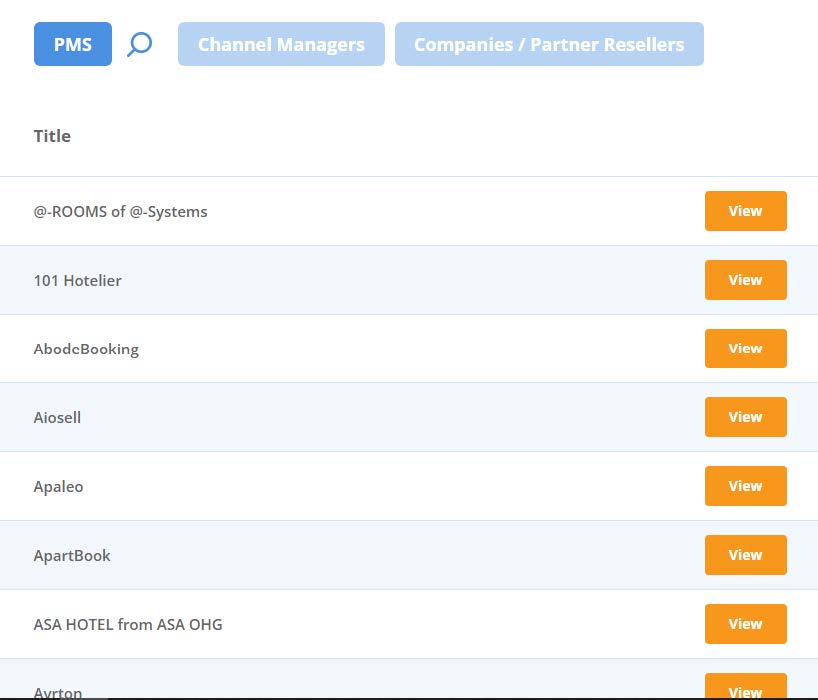View ASA HOTEL from ASA OHG
The width and height of the screenshot is (818, 700).
[x=745, y=624]
